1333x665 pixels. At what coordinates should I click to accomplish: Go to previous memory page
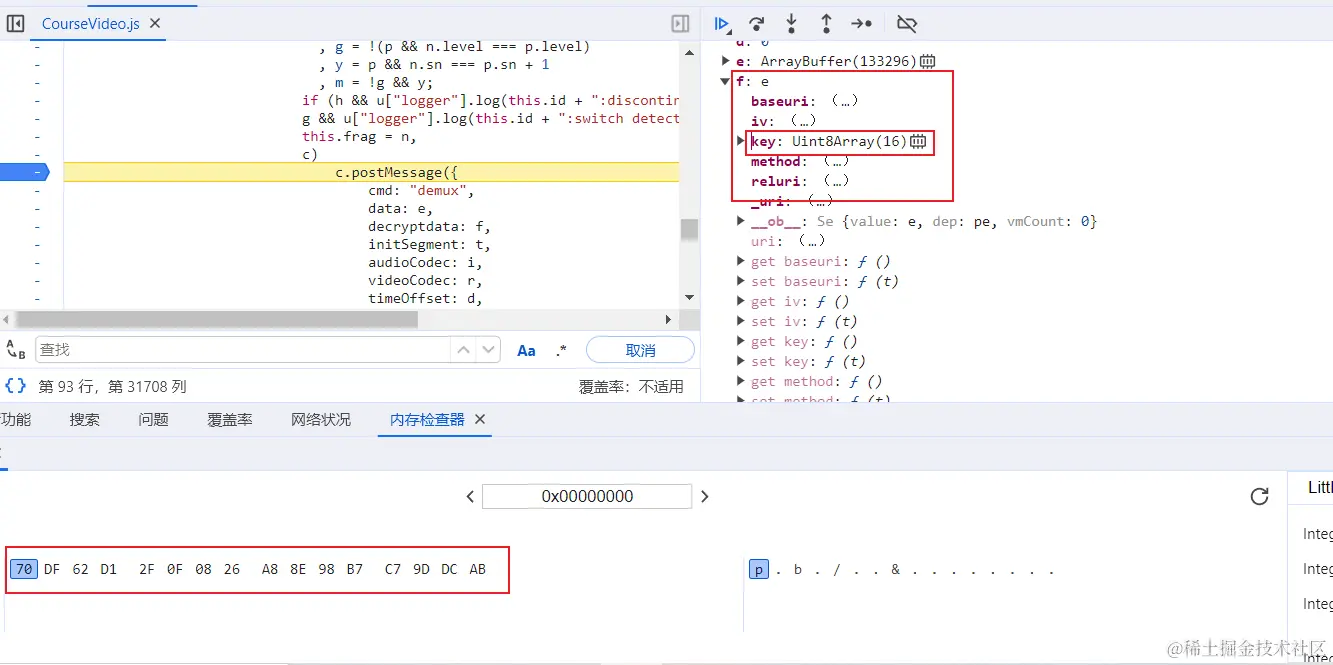[470, 497]
